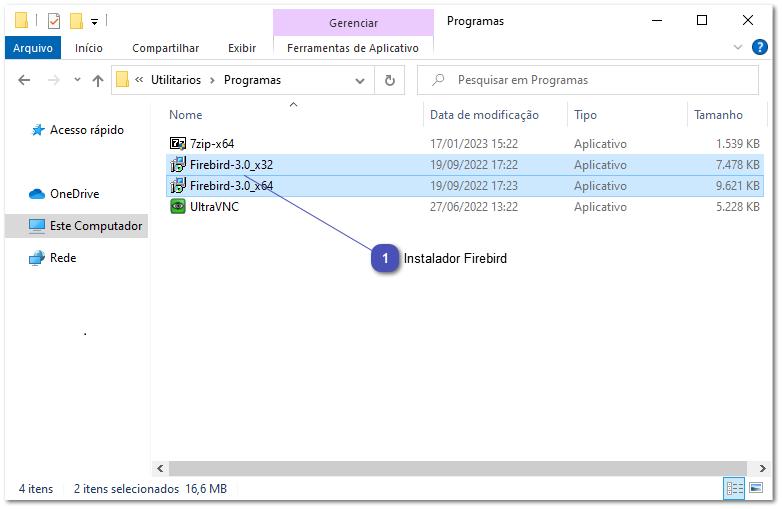
Task: Sort by the Tamanho column
Action: 718,115
